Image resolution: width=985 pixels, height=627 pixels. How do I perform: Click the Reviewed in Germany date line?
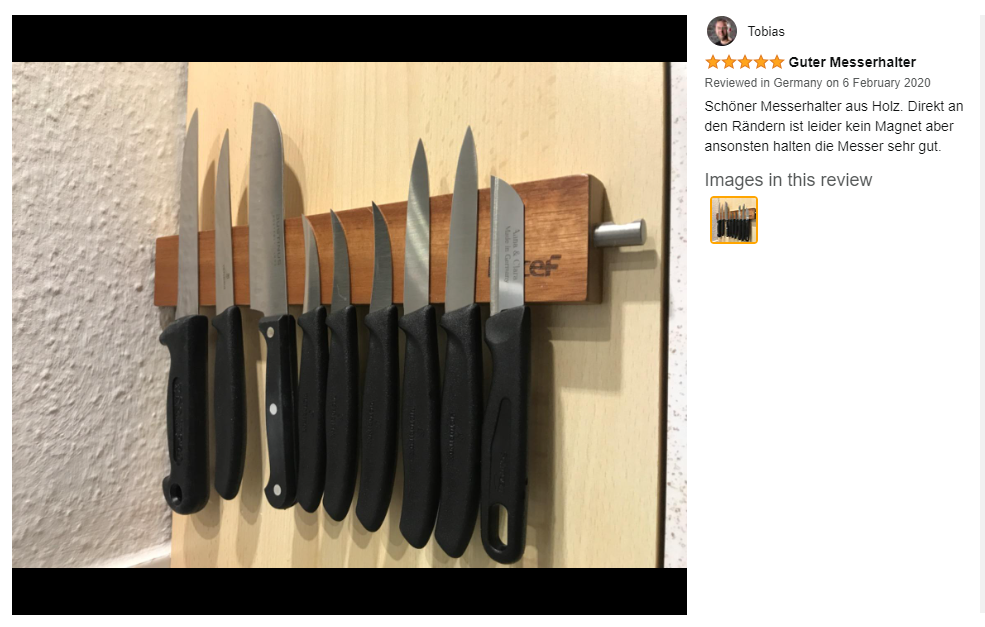[817, 83]
